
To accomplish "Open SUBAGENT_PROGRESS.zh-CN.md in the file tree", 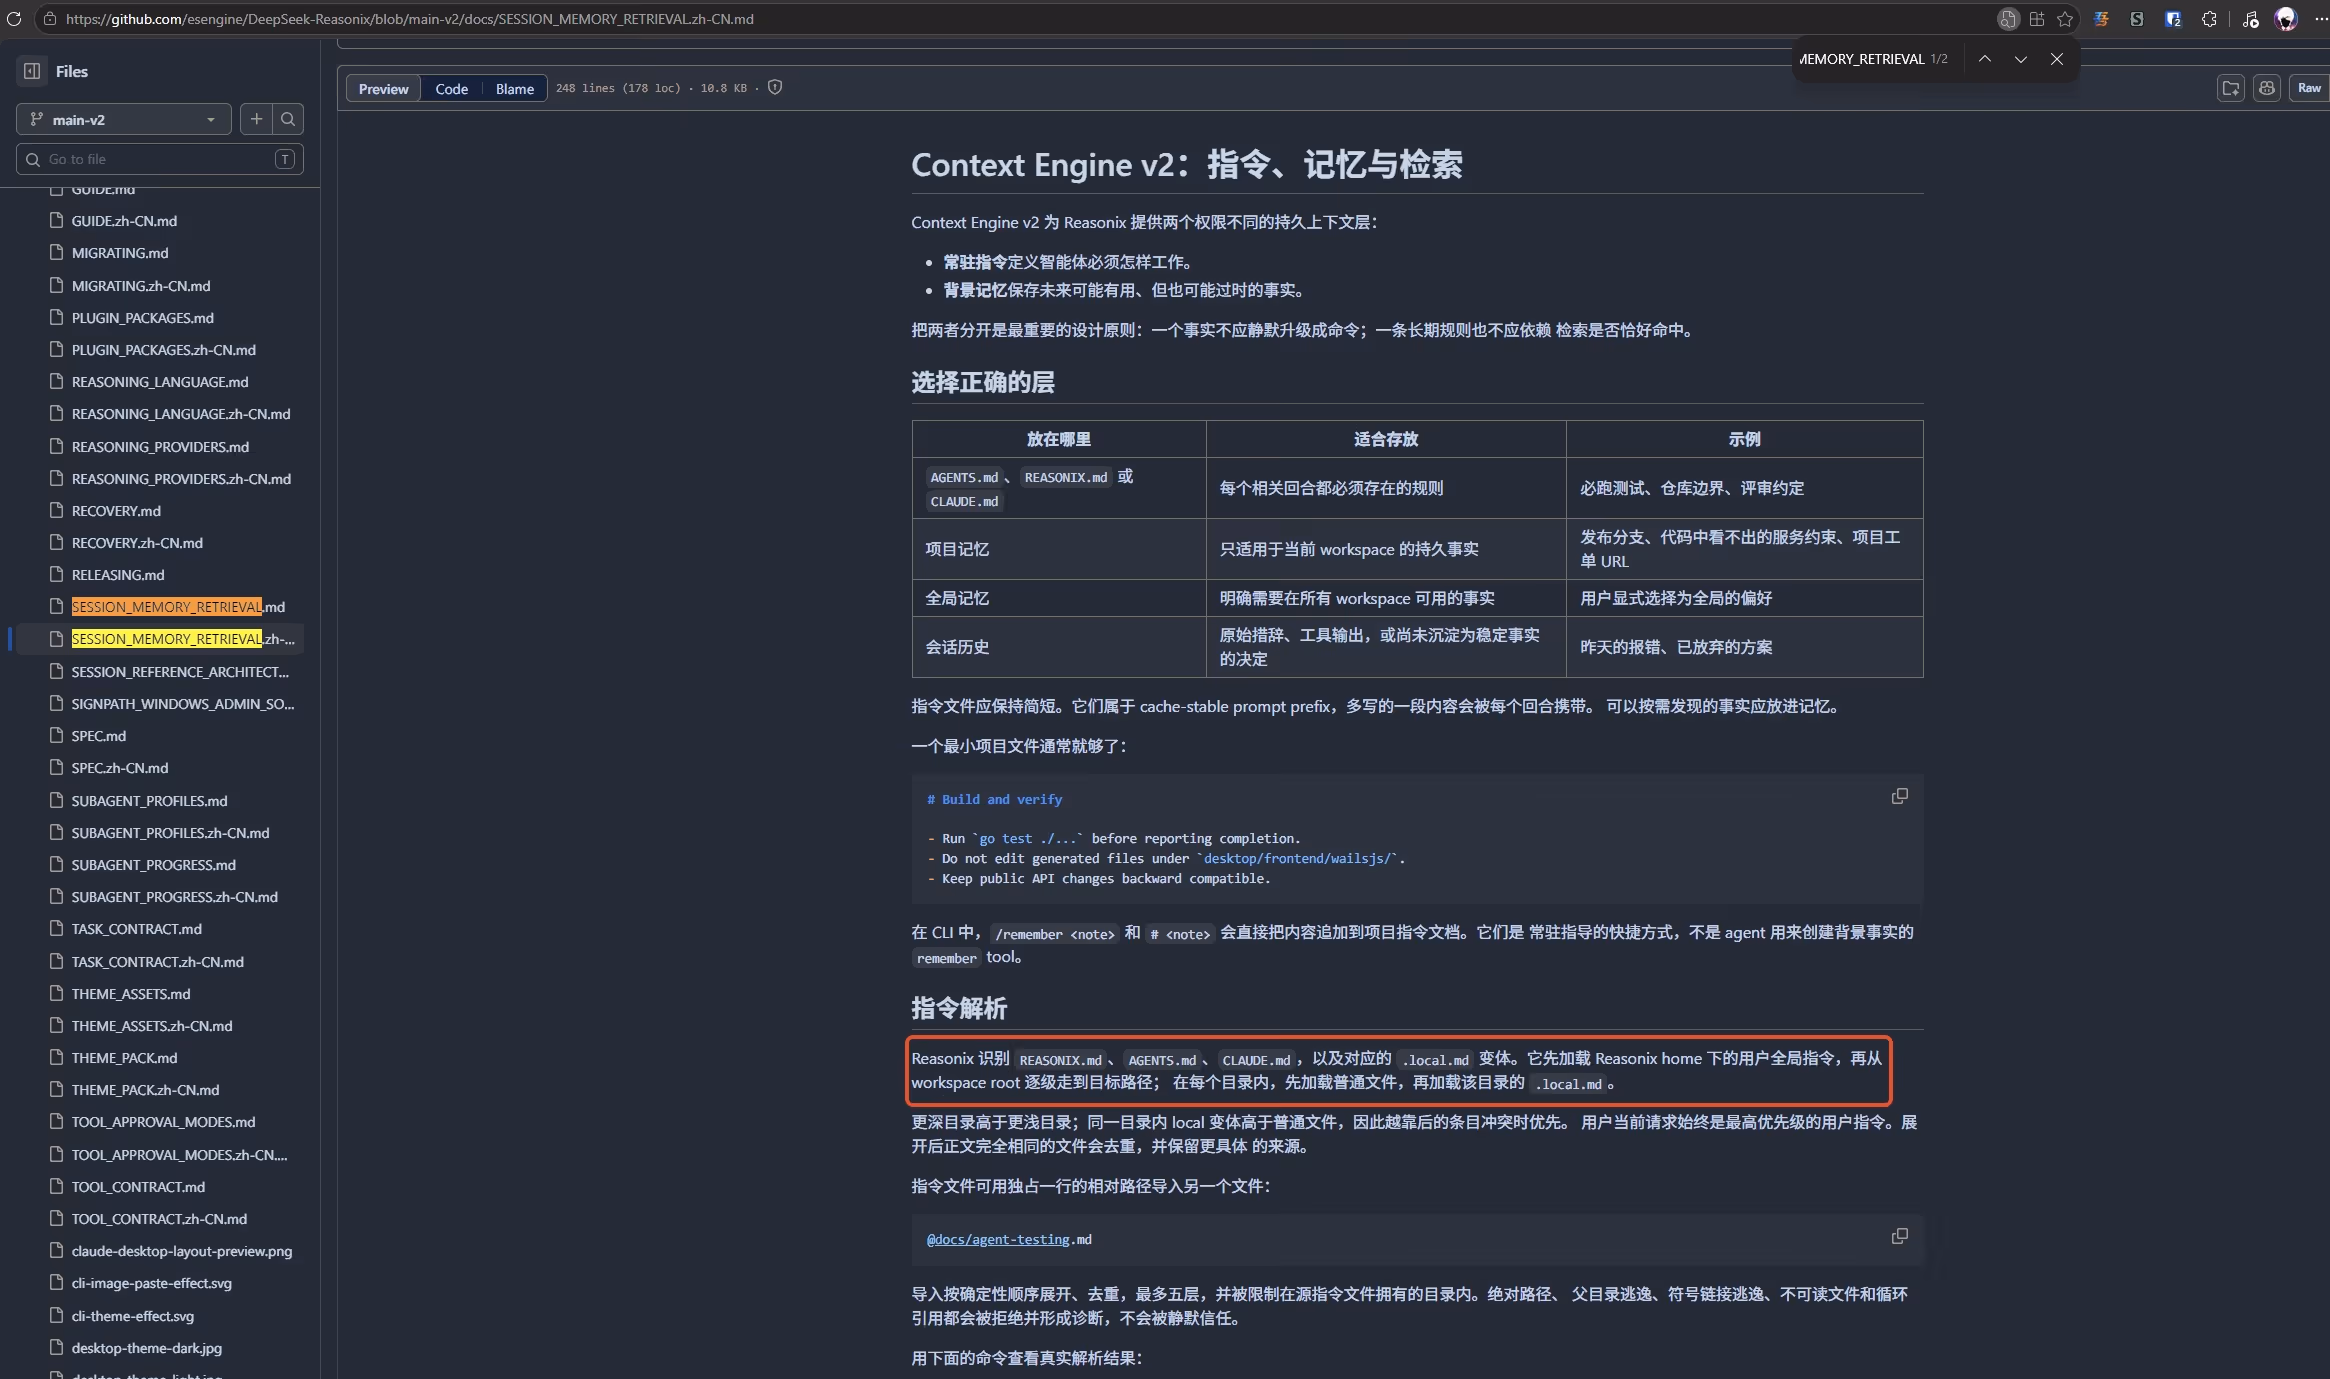I will (175, 897).
